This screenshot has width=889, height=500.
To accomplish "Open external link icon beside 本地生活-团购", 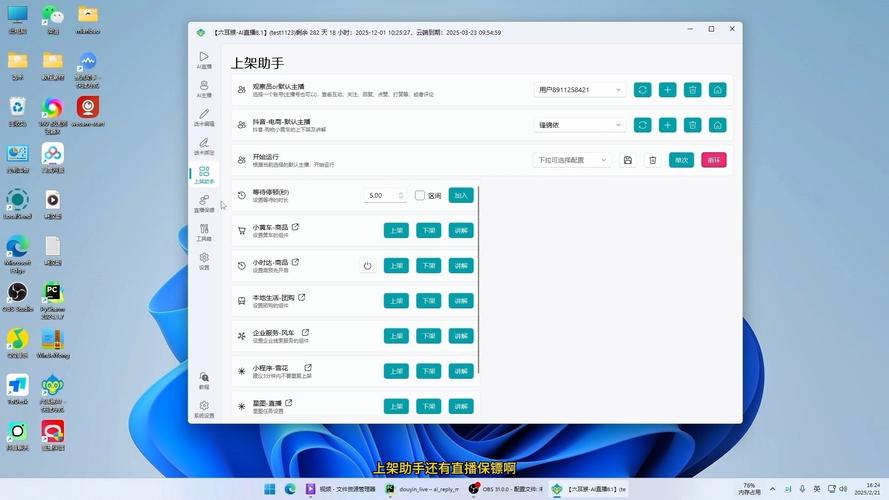I will tap(302, 297).
